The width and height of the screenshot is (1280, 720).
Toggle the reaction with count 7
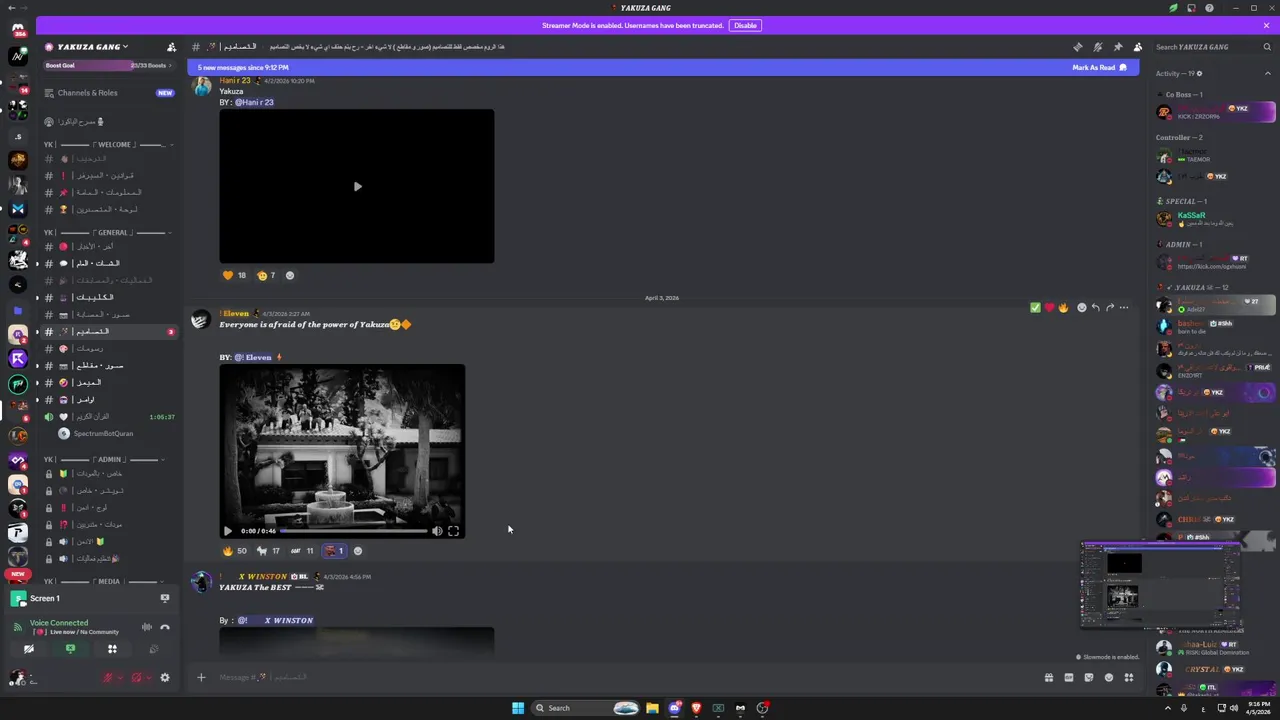coord(266,275)
